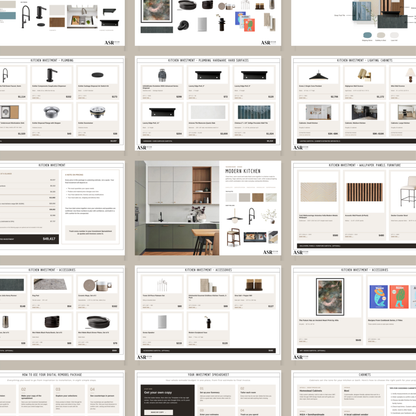Pick the white swatch on Modern Kitchen page
This screenshot has height=416, width=416.
pyautogui.click(x=231, y=197)
